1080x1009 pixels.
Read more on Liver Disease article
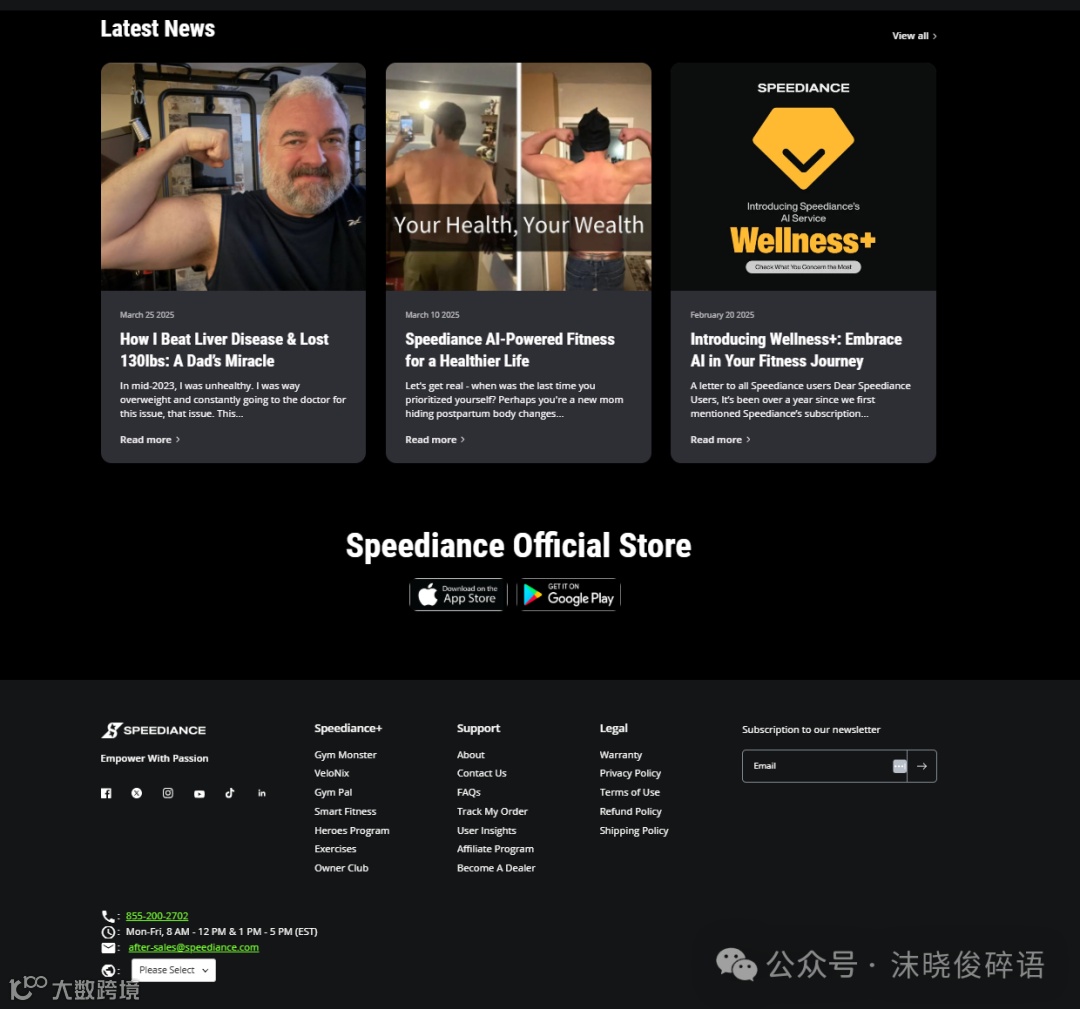click(x=149, y=439)
